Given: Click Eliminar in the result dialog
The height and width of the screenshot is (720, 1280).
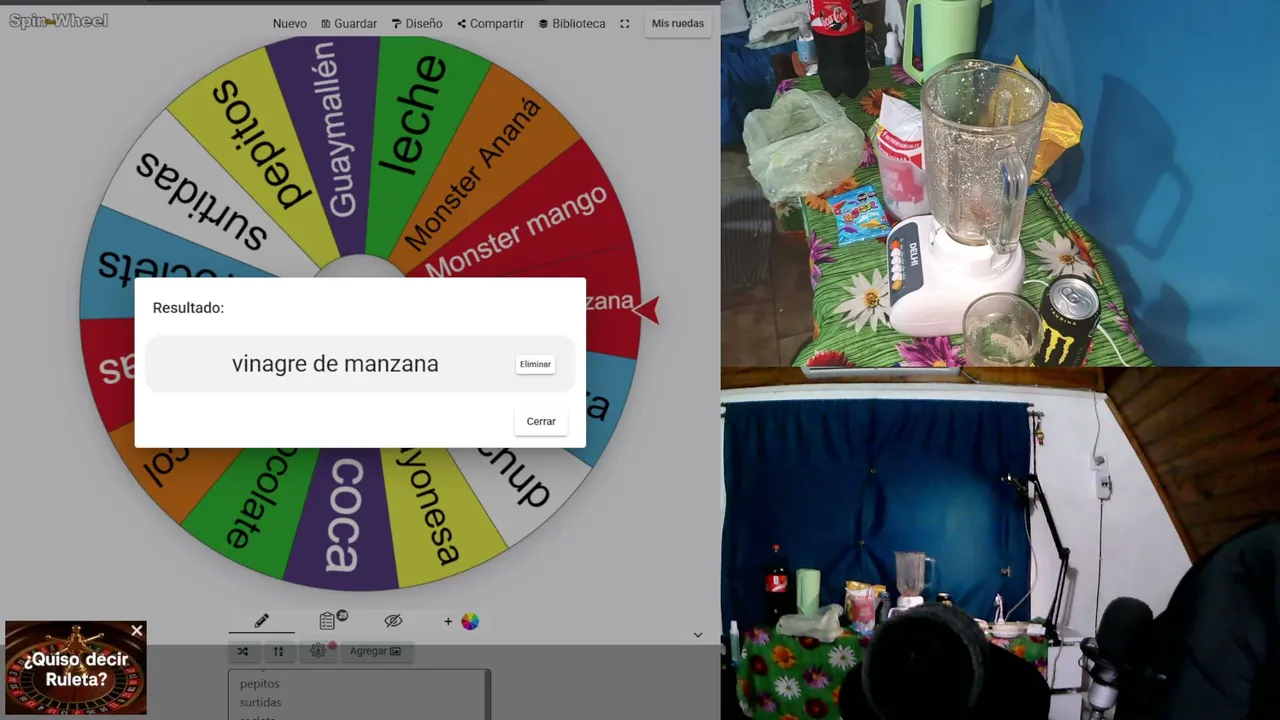Looking at the screenshot, I should tap(535, 364).
